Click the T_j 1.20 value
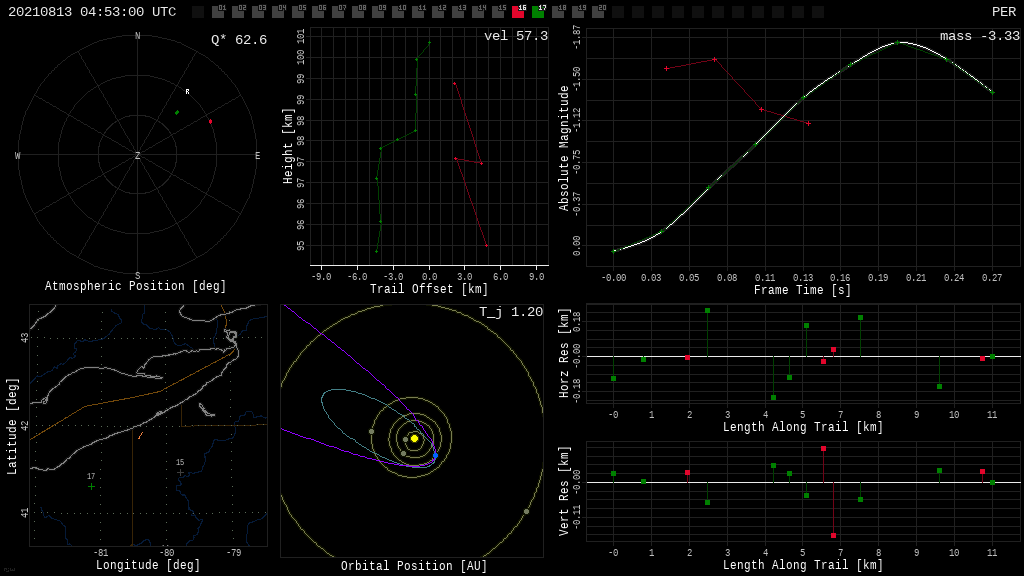The width and height of the screenshot is (1024, 576). click(x=511, y=312)
